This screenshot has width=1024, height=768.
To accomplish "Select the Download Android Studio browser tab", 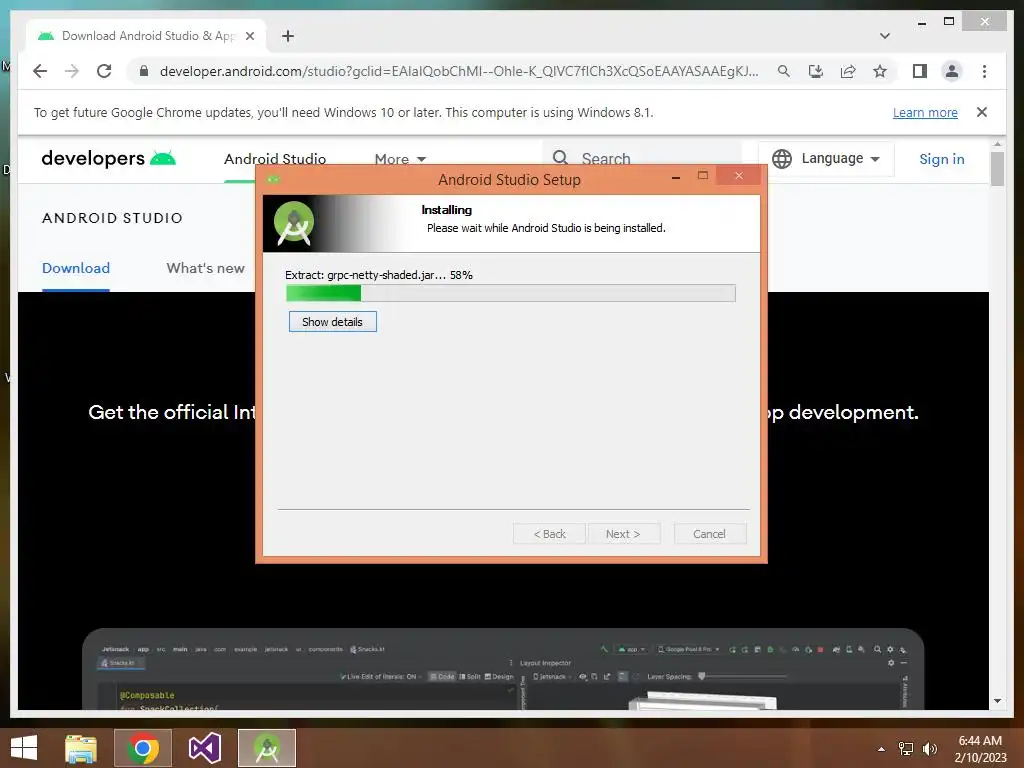I will pos(146,36).
